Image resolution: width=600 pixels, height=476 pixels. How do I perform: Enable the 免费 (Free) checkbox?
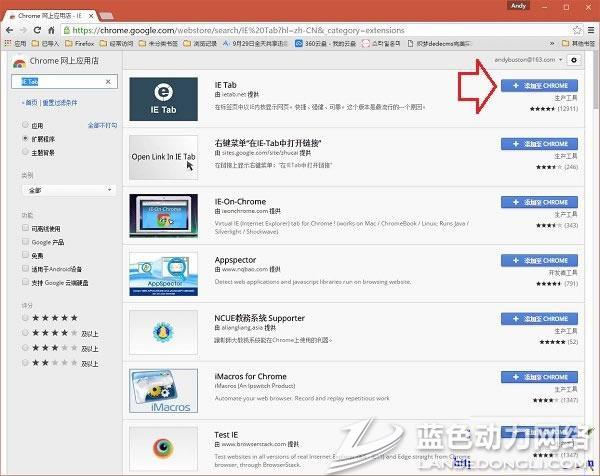(24, 255)
